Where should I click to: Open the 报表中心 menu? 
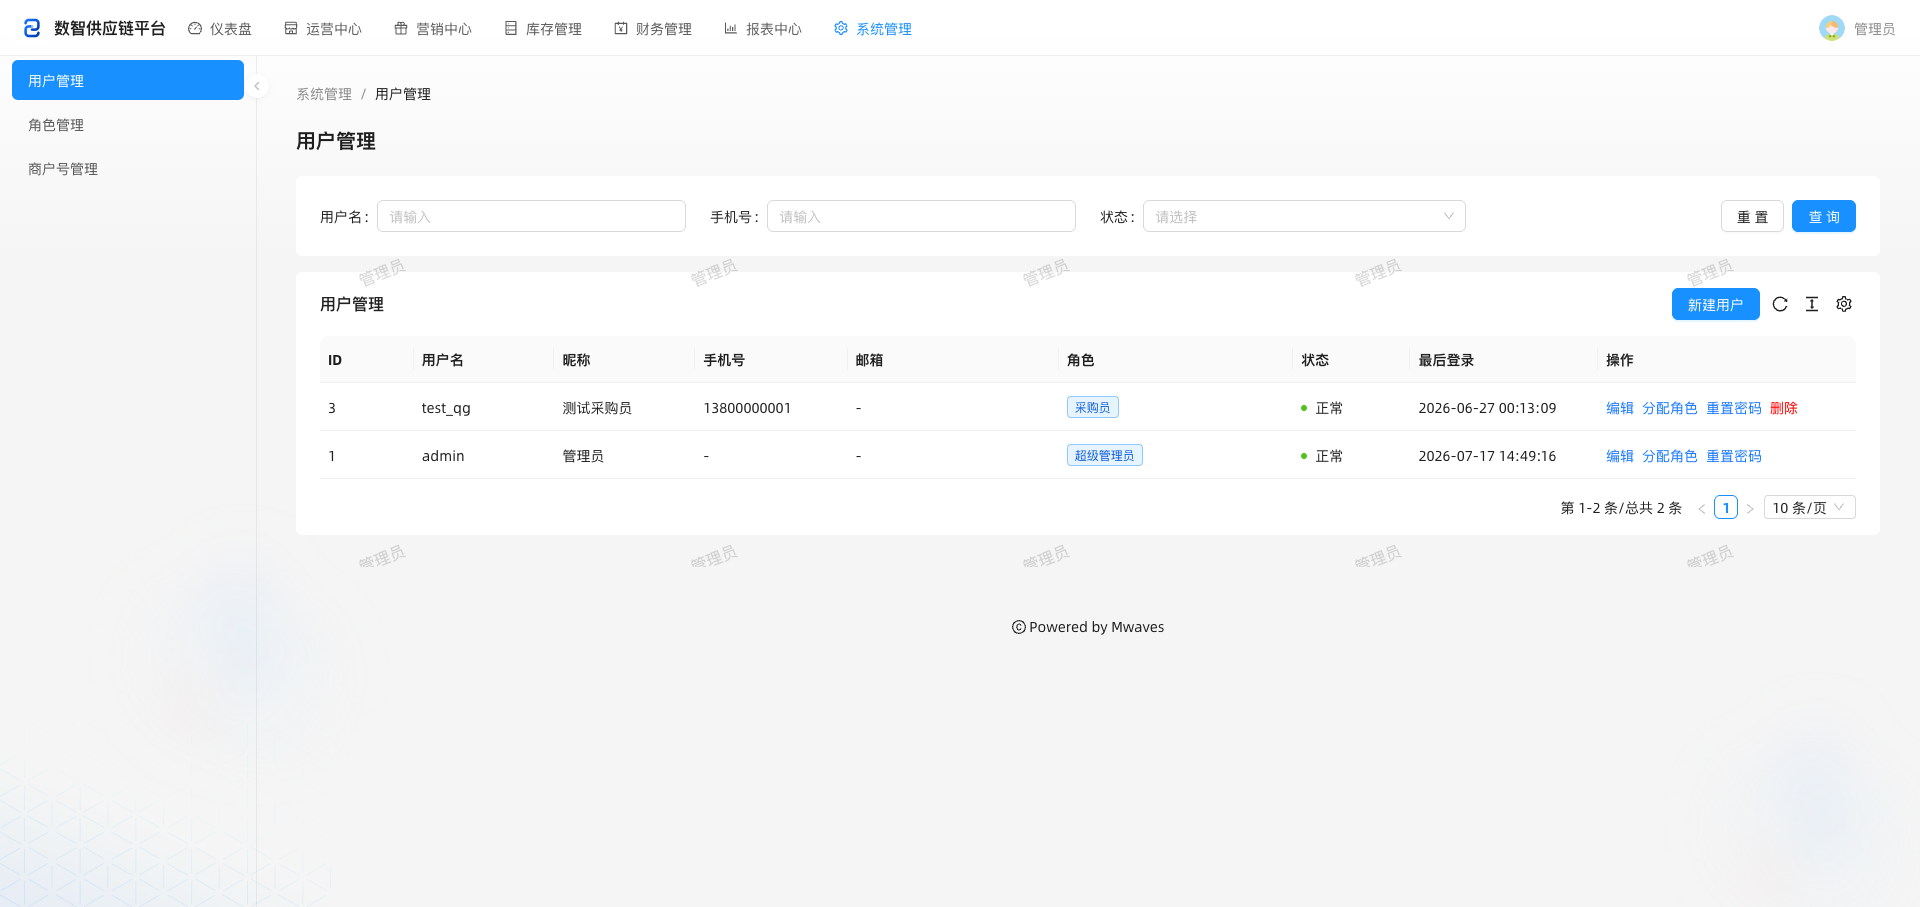point(763,29)
